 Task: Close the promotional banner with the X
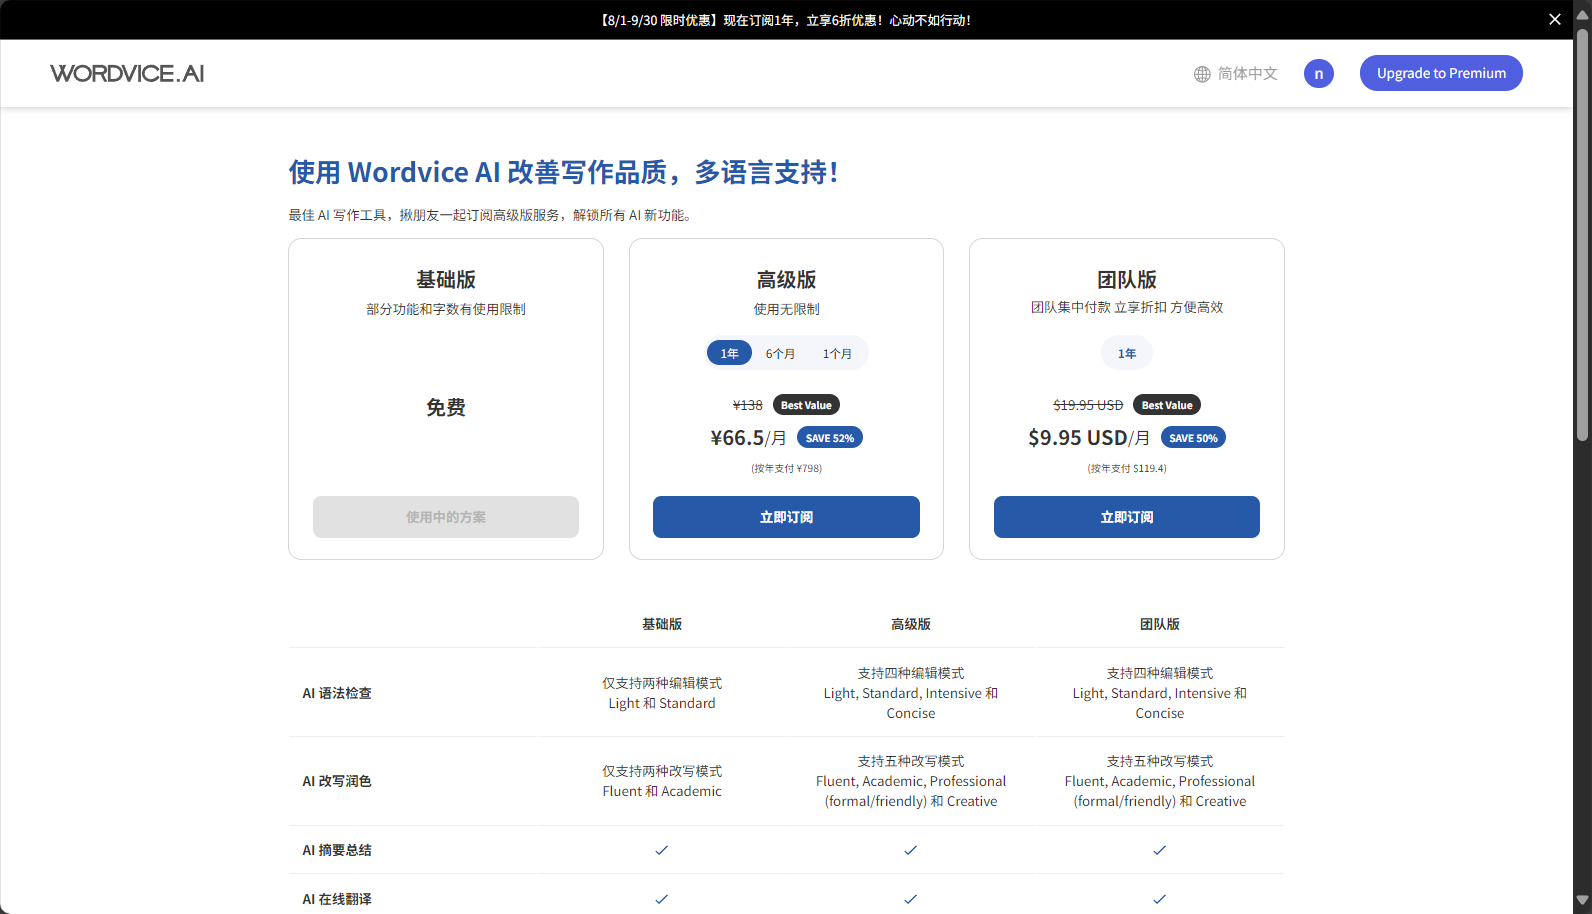[1555, 19]
